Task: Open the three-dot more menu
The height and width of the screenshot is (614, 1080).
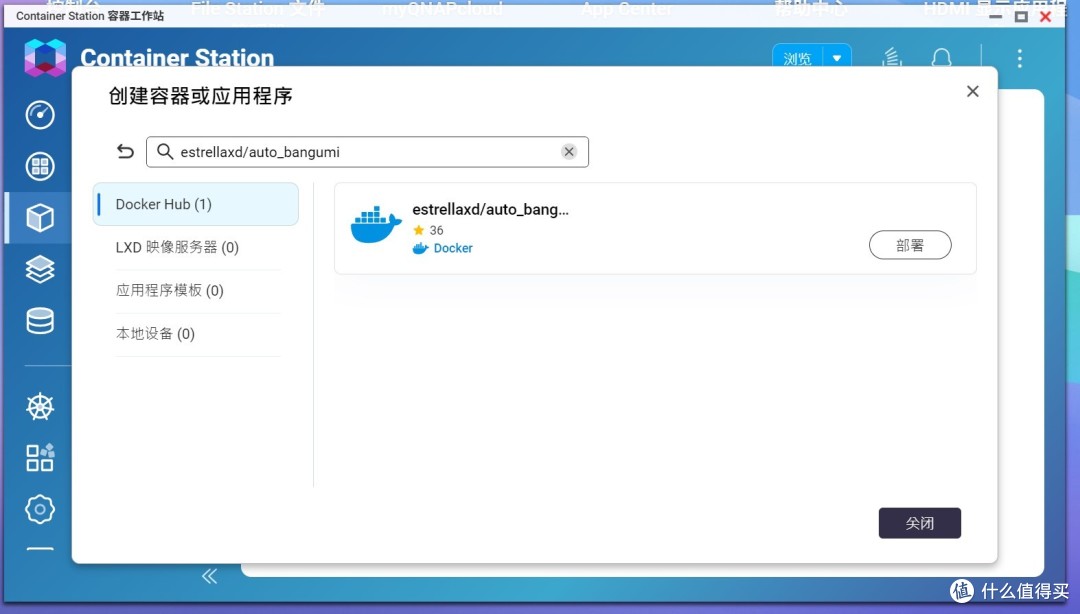Action: pyautogui.click(x=1019, y=58)
